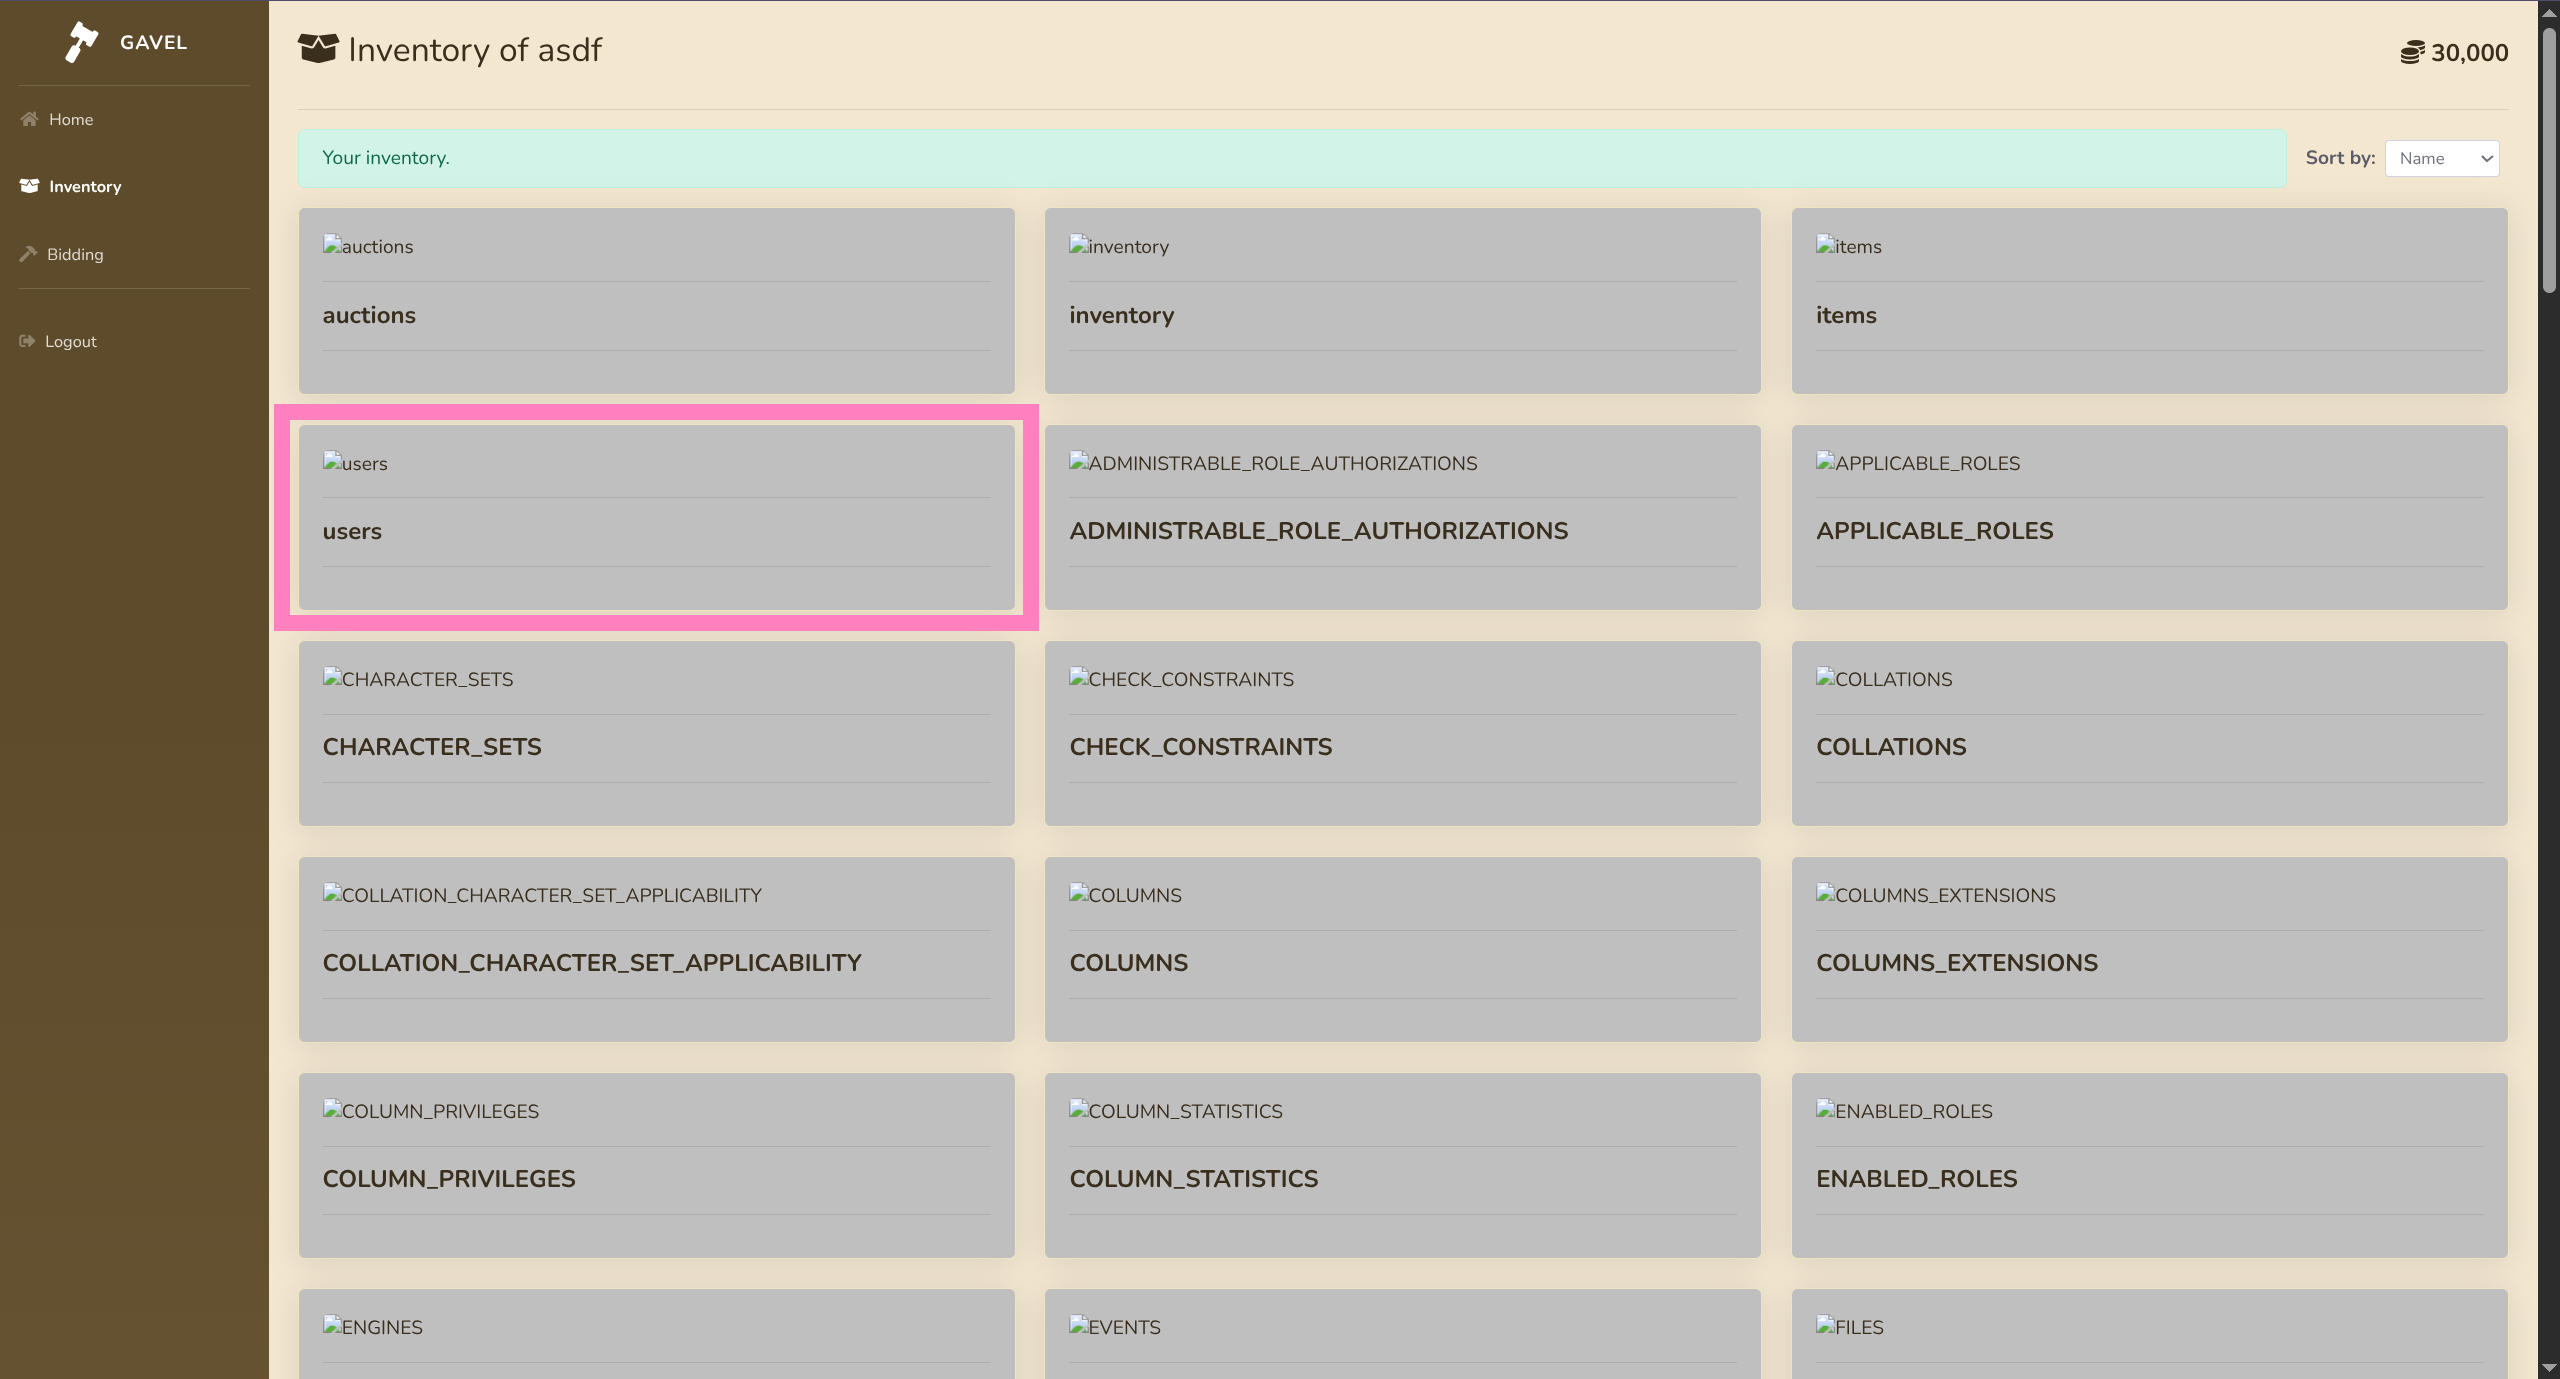Open the Home menu item
Screen dimensions: 2560x1379
71,119
